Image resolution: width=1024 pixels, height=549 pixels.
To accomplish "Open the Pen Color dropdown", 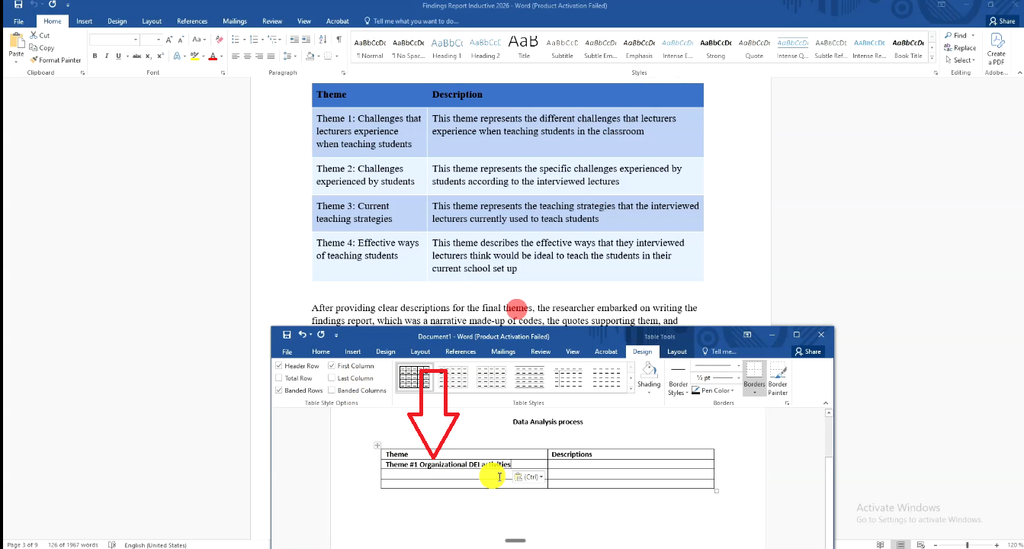I will pos(714,390).
